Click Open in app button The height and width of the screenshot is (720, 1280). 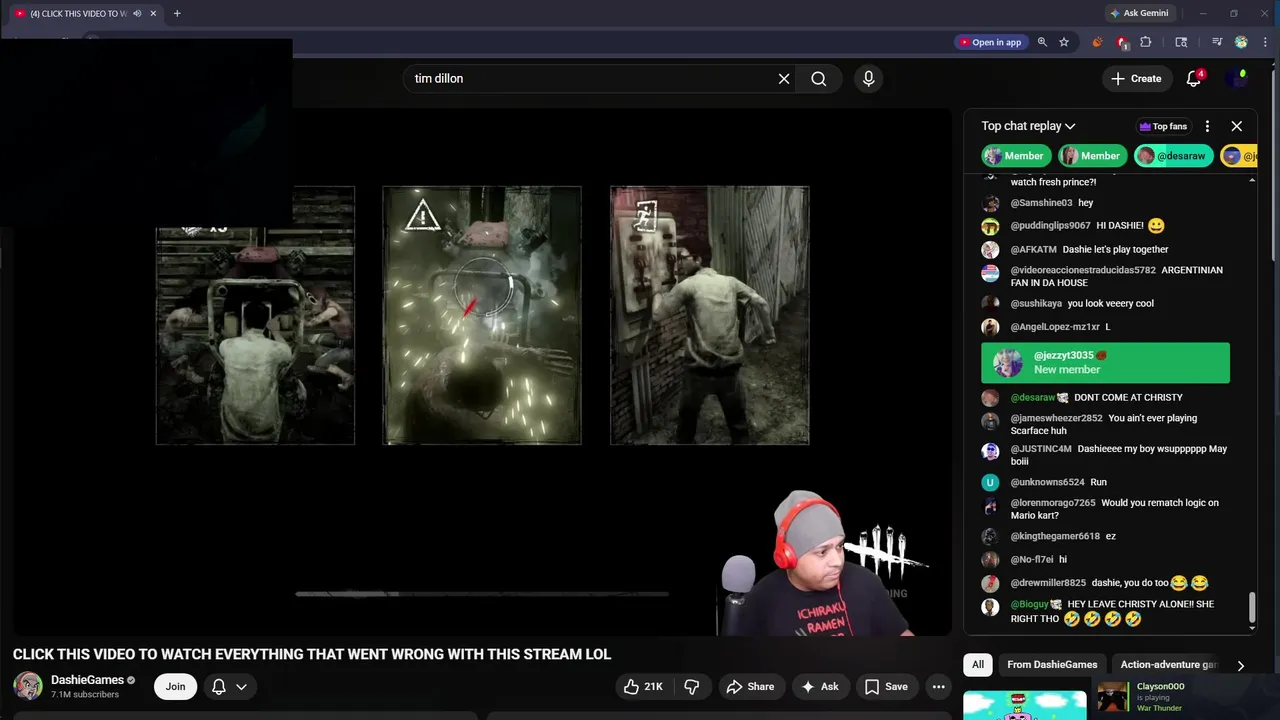click(990, 42)
